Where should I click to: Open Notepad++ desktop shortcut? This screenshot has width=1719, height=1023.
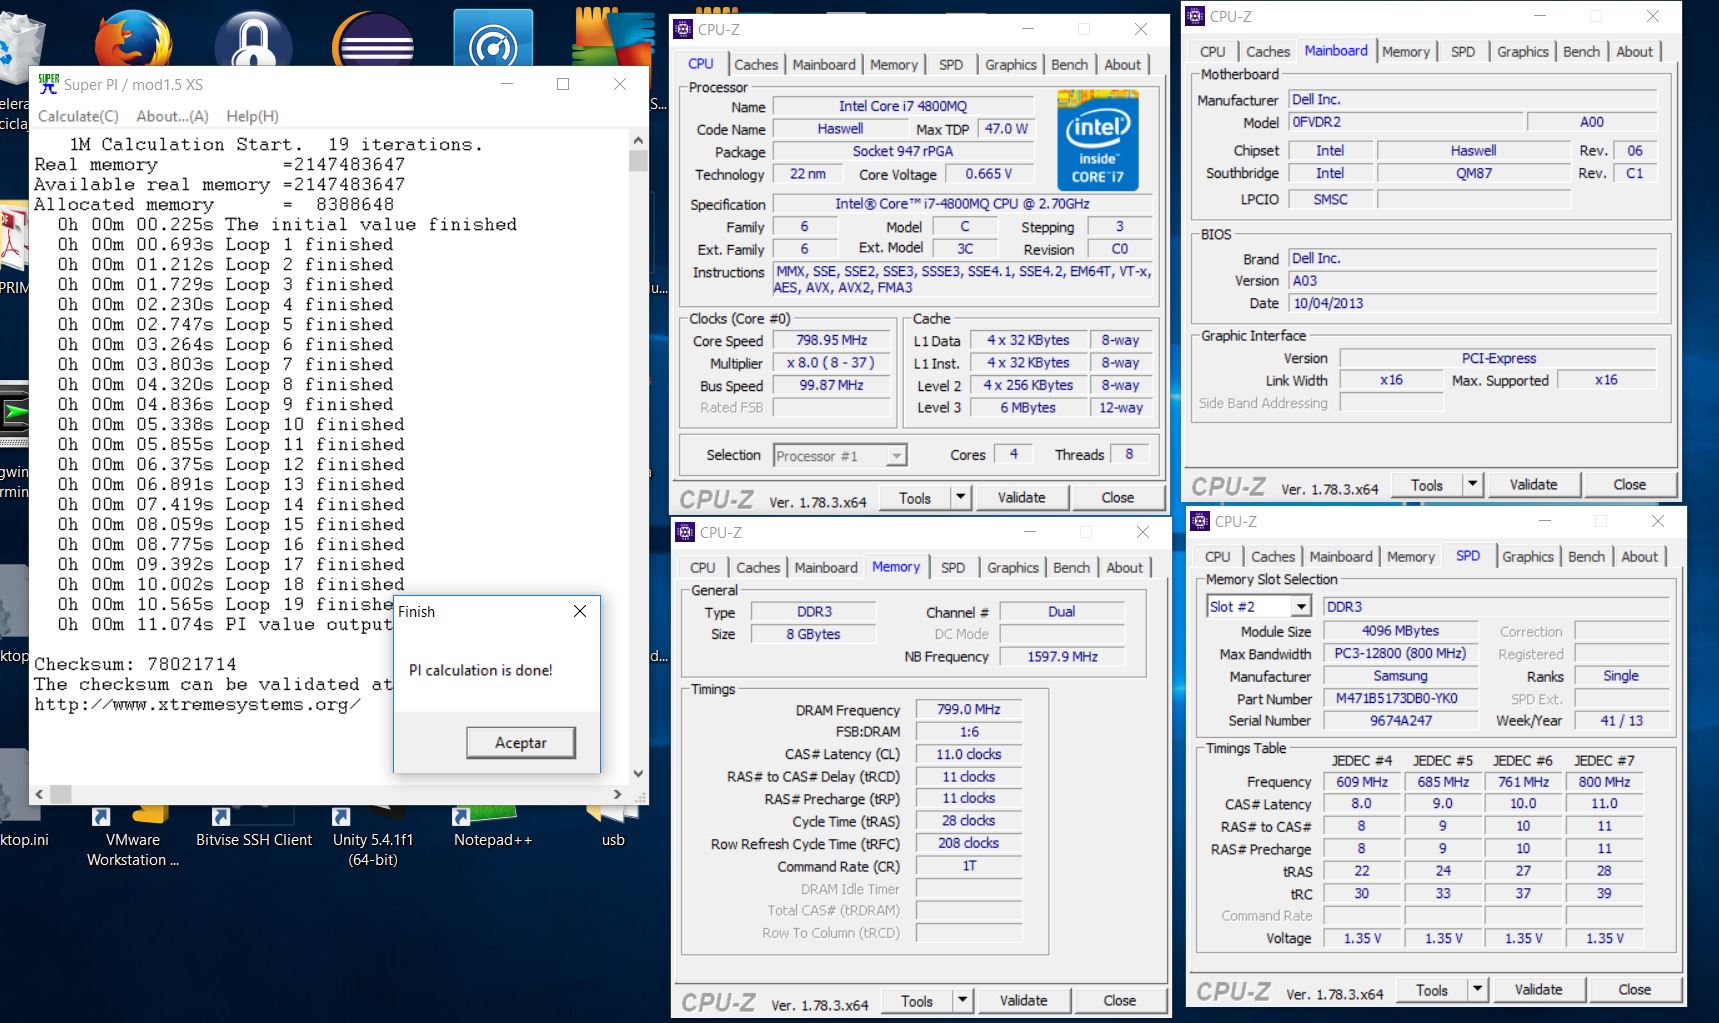(x=492, y=829)
